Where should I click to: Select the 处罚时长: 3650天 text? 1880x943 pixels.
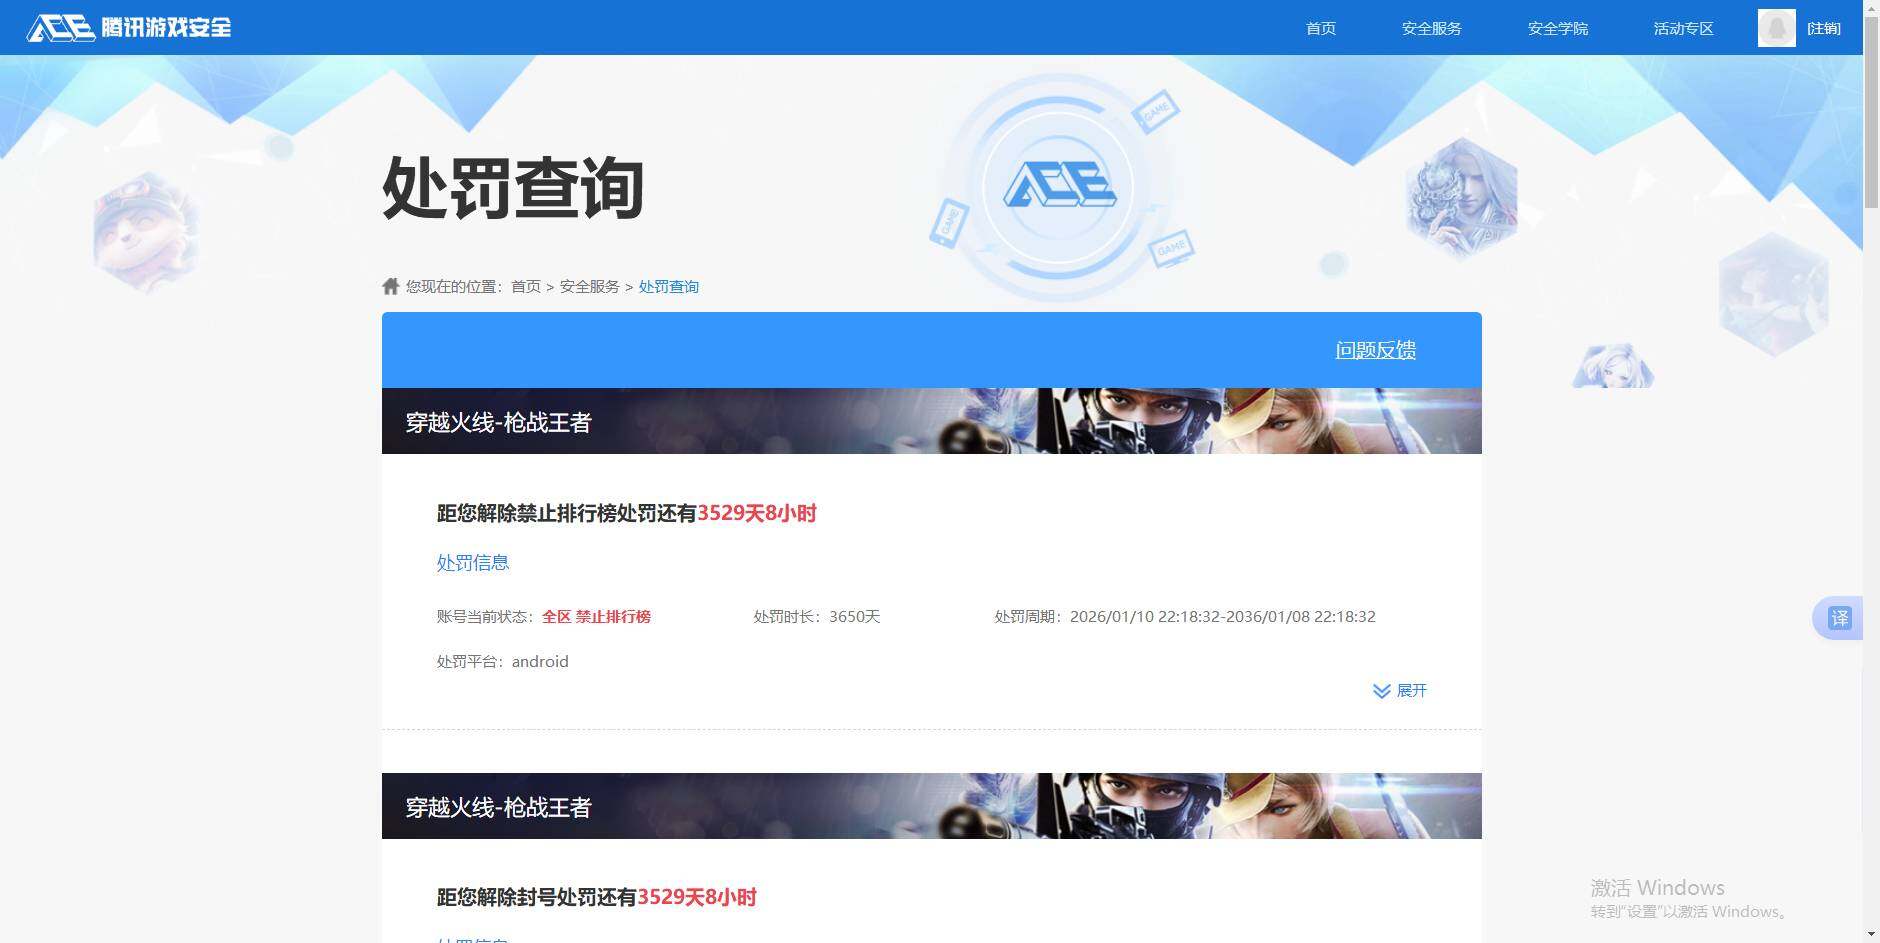817,617
